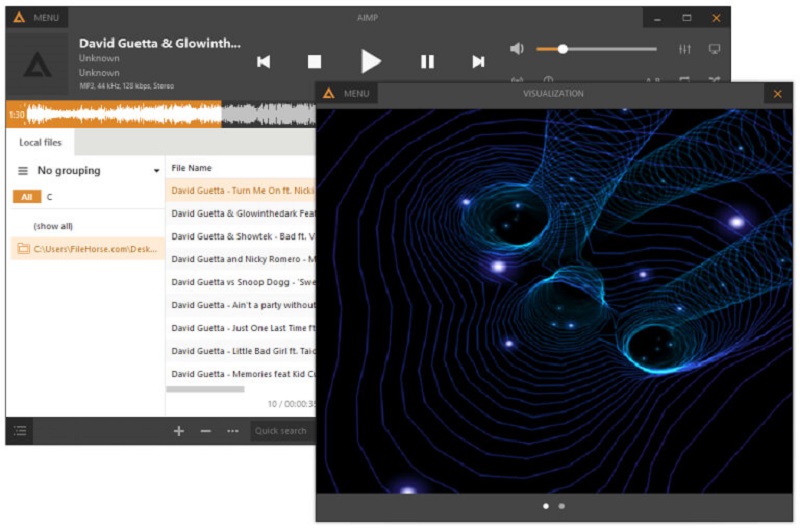
Task: Select the 'C' letter filter
Action: click(x=49, y=197)
